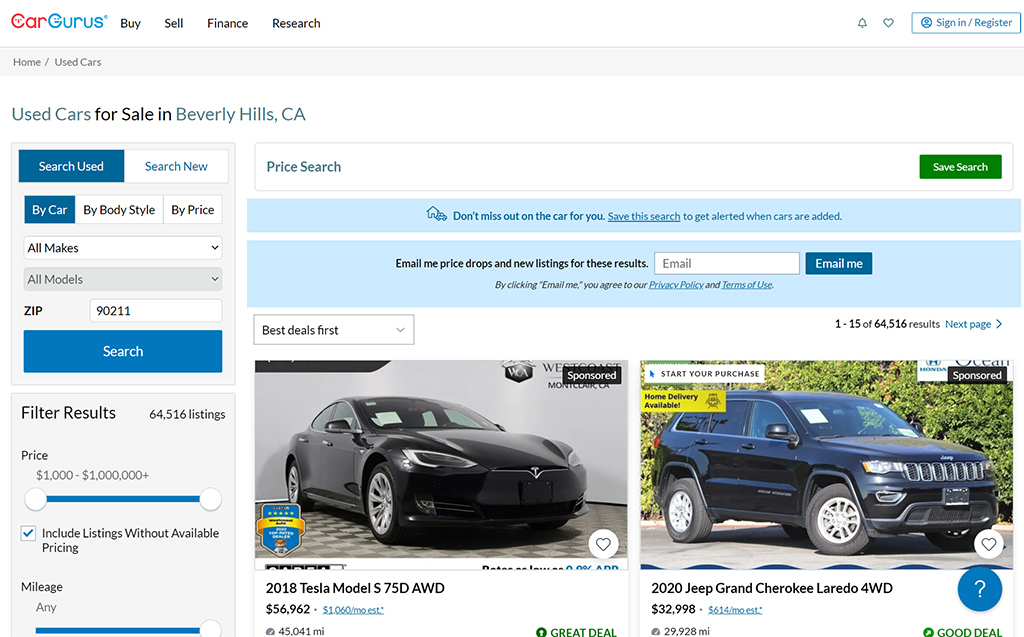Open Jeep $614/mo est. payment link
Image resolution: width=1024 pixels, height=637 pixels.
[735, 610]
